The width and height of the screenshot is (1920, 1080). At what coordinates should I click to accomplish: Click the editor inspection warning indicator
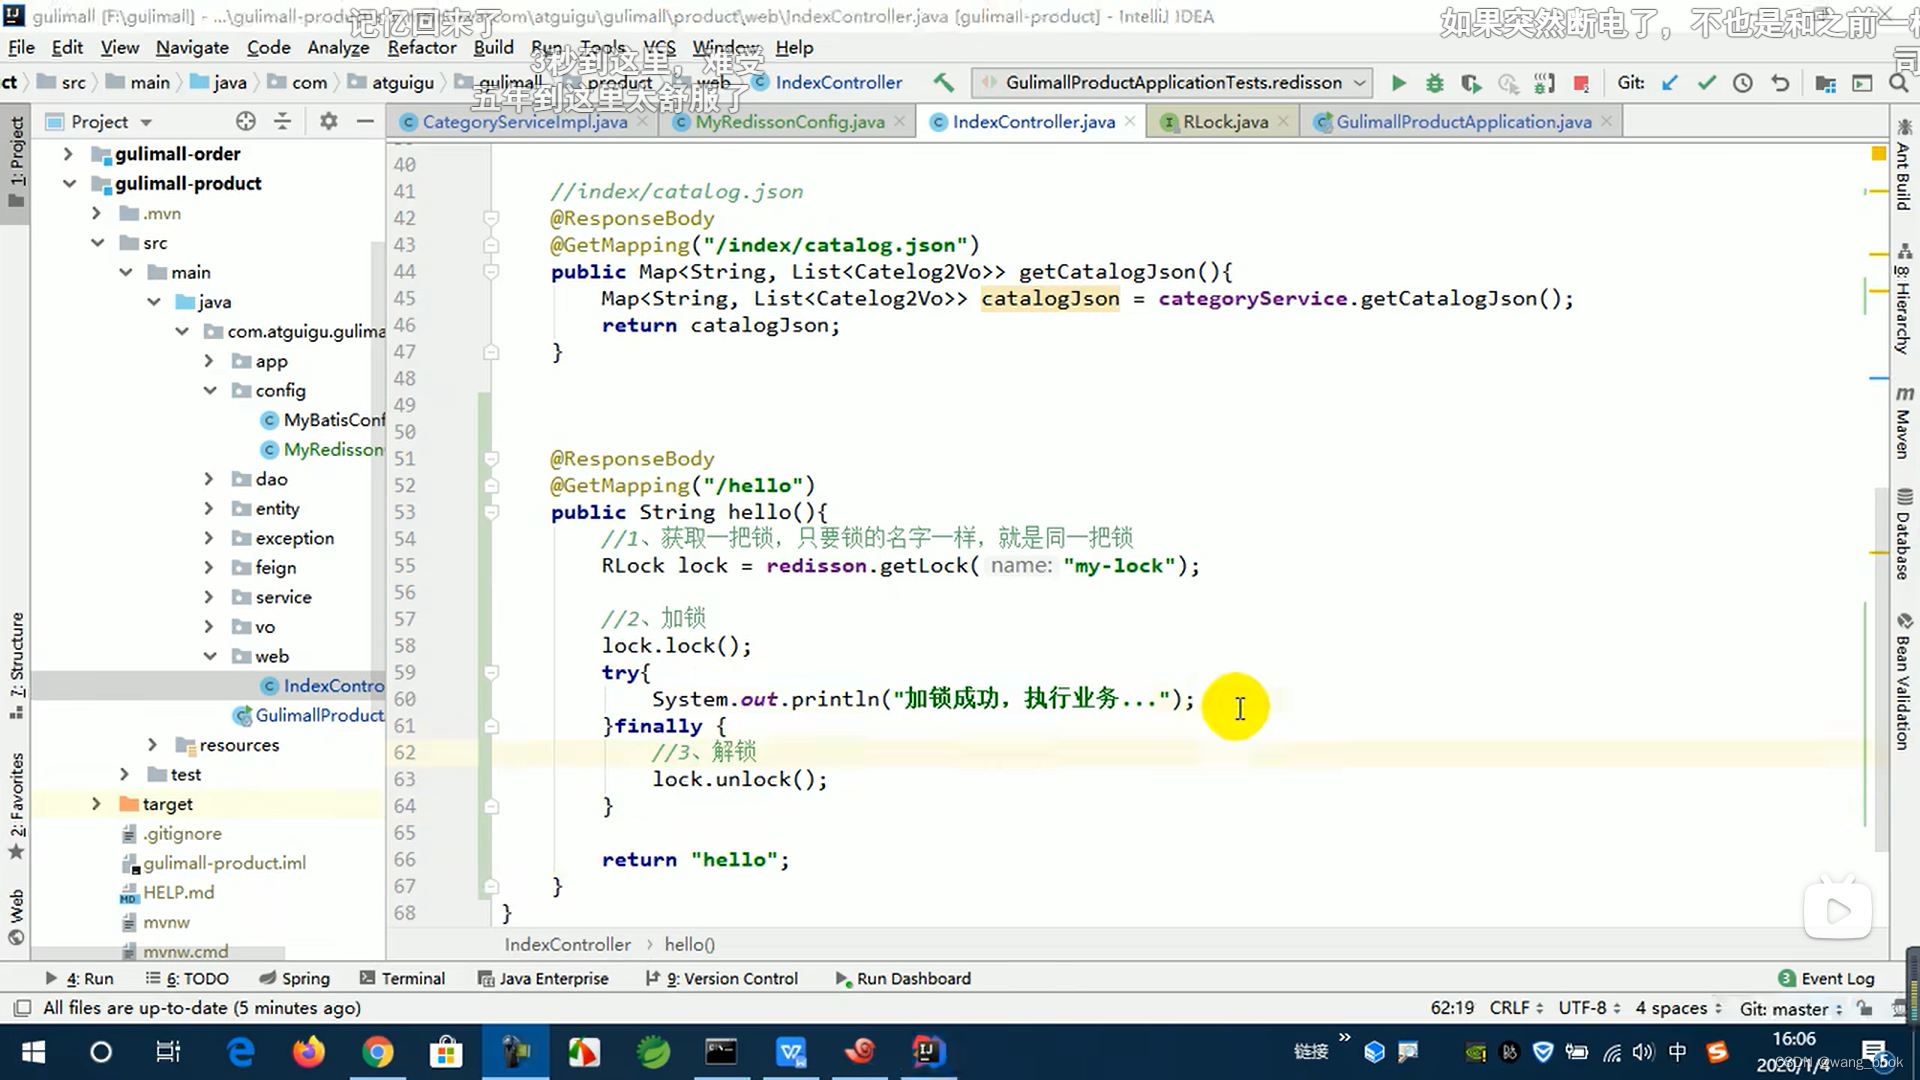pyautogui.click(x=1878, y=153)
